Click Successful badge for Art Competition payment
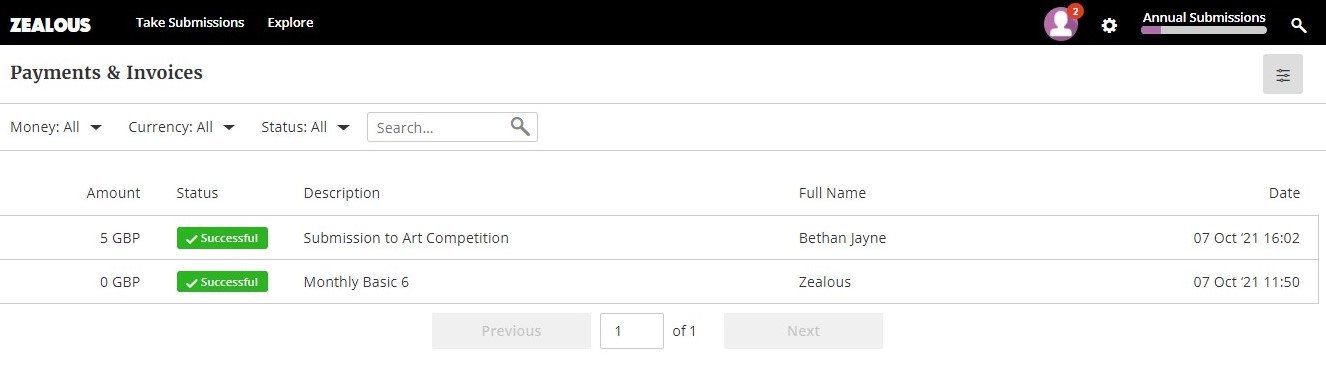Image resolution: width=1326 pixels, height=373 pixels. tap(222, 238)
